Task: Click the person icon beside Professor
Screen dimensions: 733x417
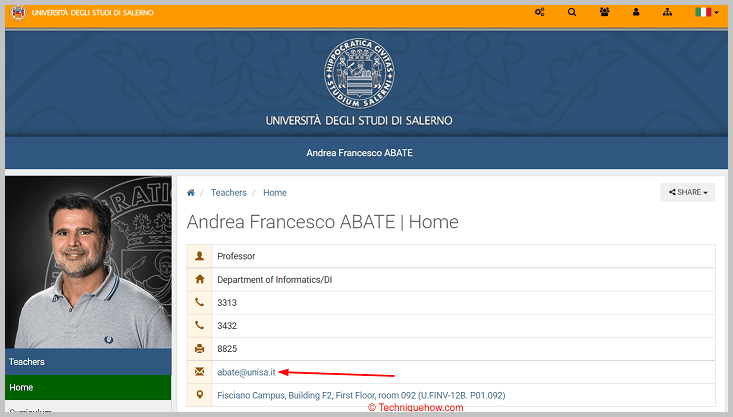Action: (200, 256)
